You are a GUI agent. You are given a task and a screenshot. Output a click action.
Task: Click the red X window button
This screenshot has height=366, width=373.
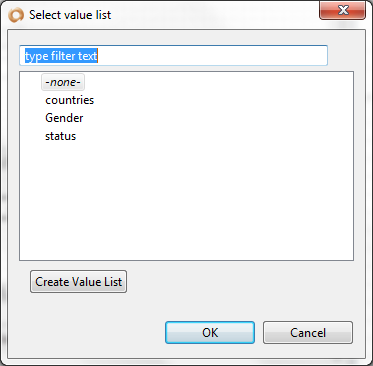pyautogui.click(x=342, y=11)
